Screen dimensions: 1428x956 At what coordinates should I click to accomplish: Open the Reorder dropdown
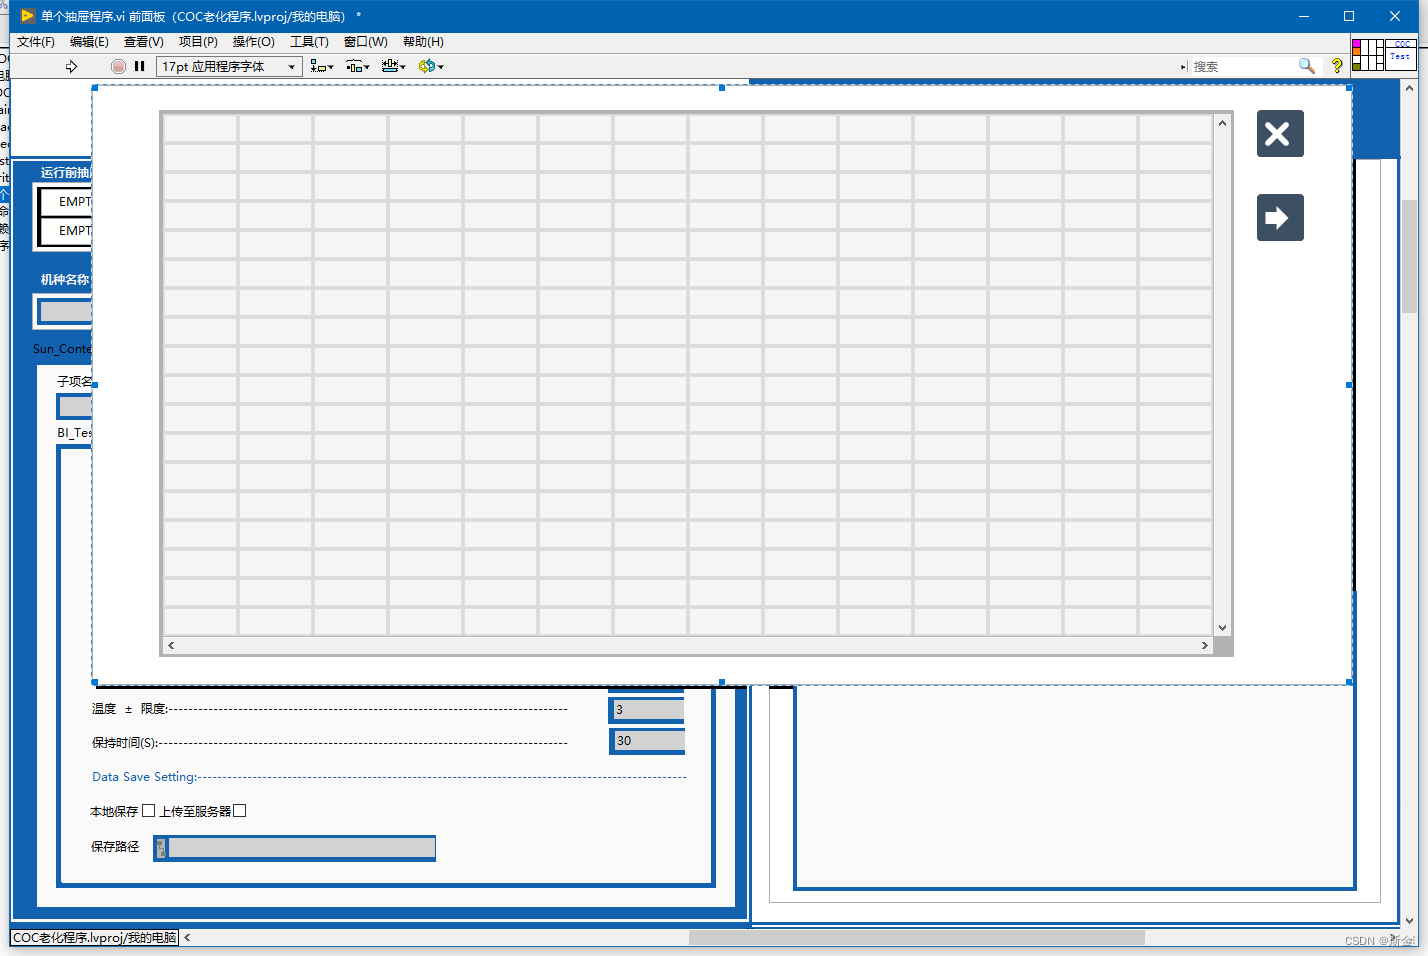(430, 66)
